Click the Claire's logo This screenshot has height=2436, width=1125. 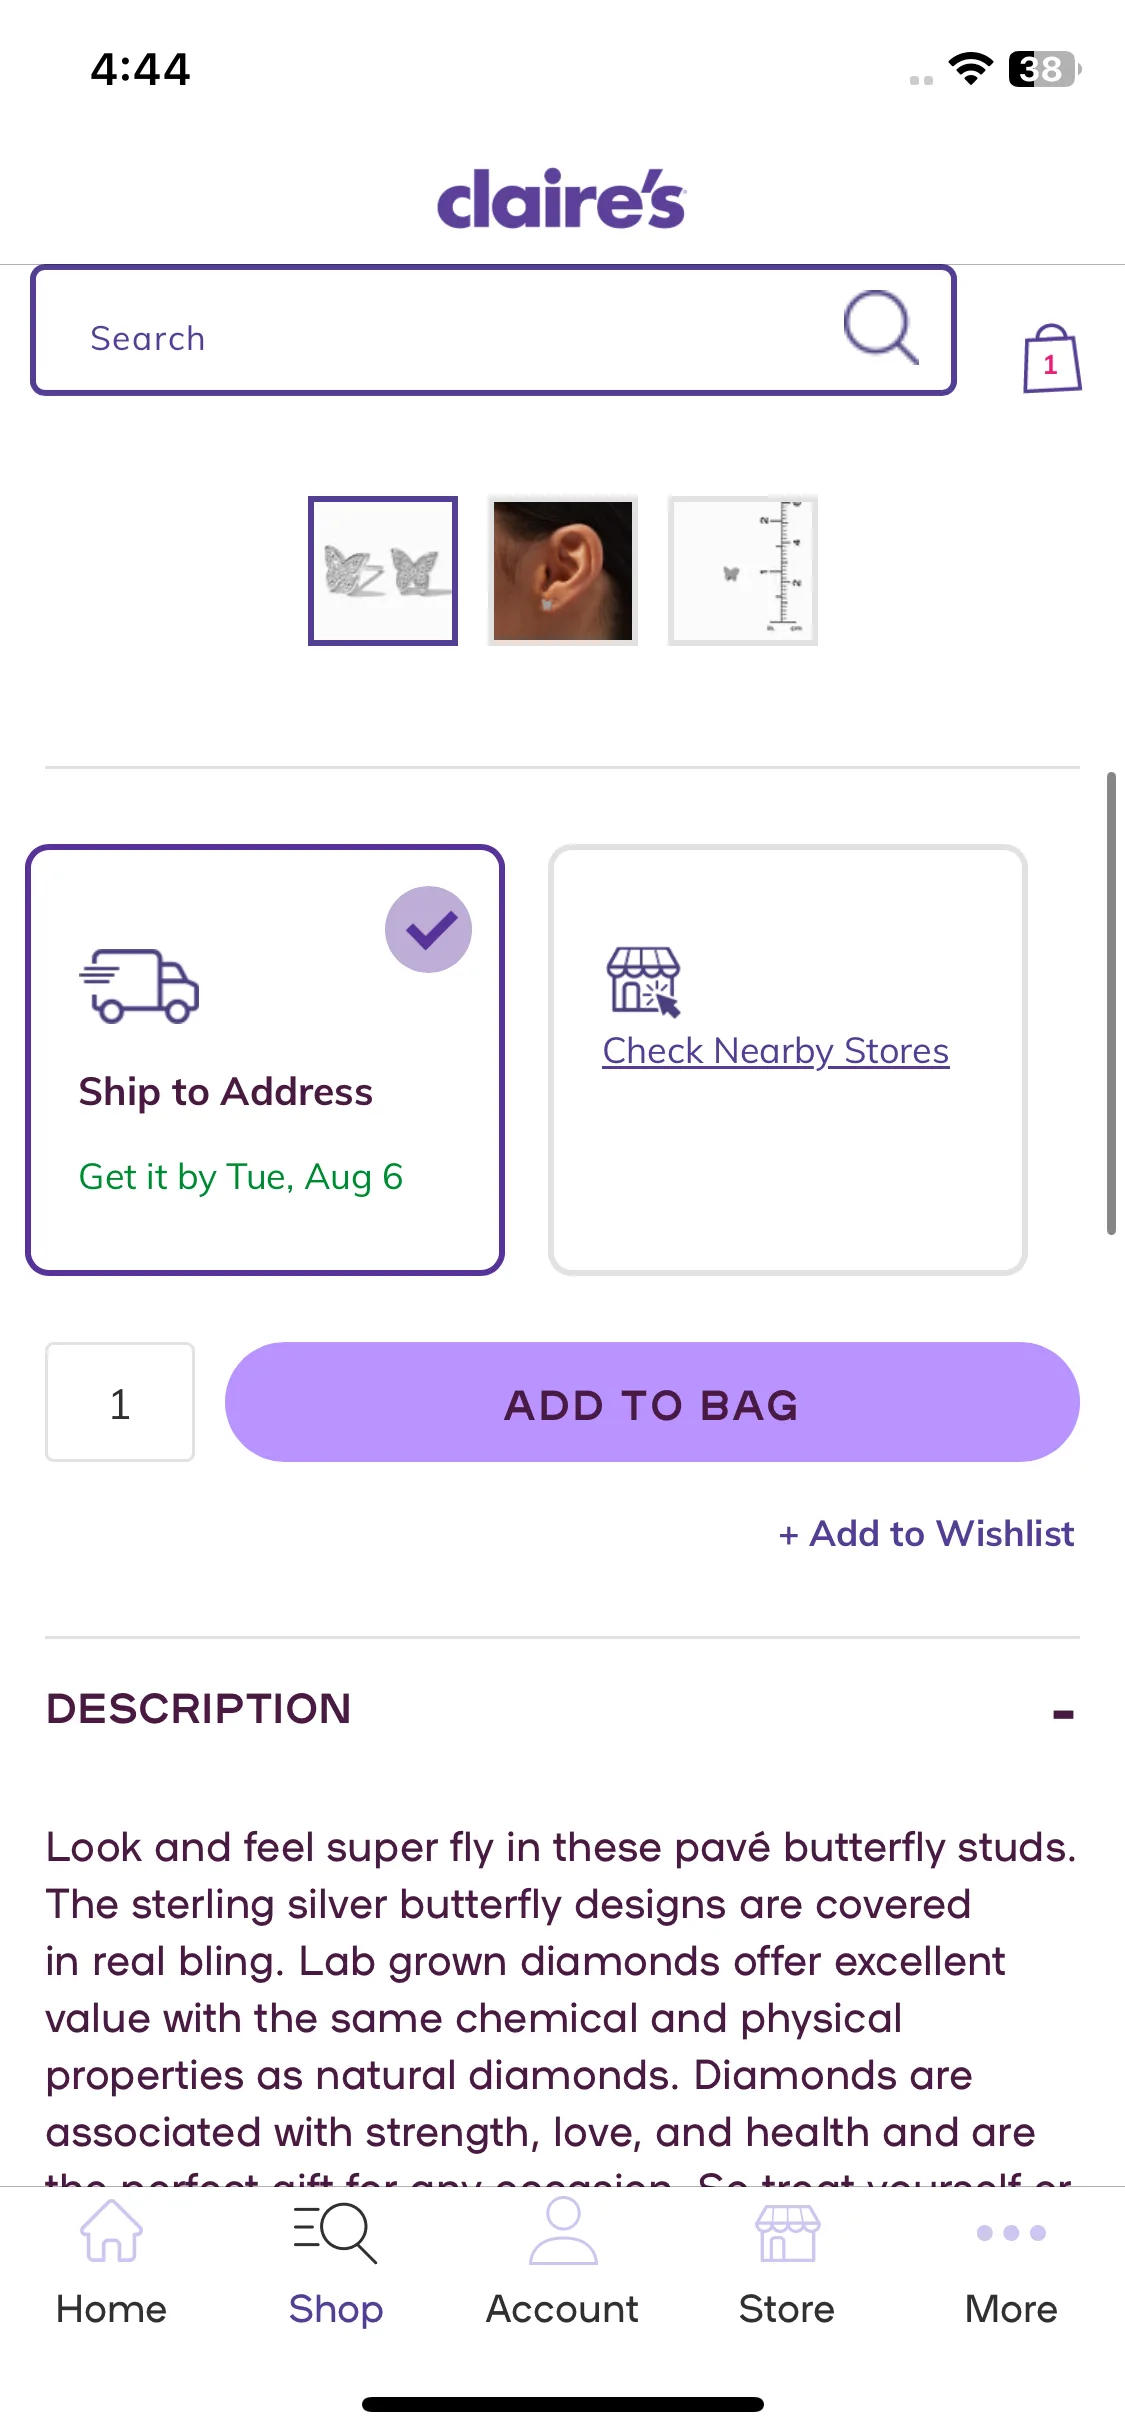click(561, 199)
